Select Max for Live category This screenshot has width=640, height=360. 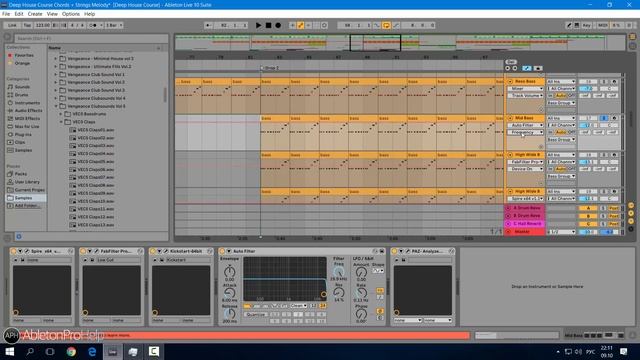27,127
